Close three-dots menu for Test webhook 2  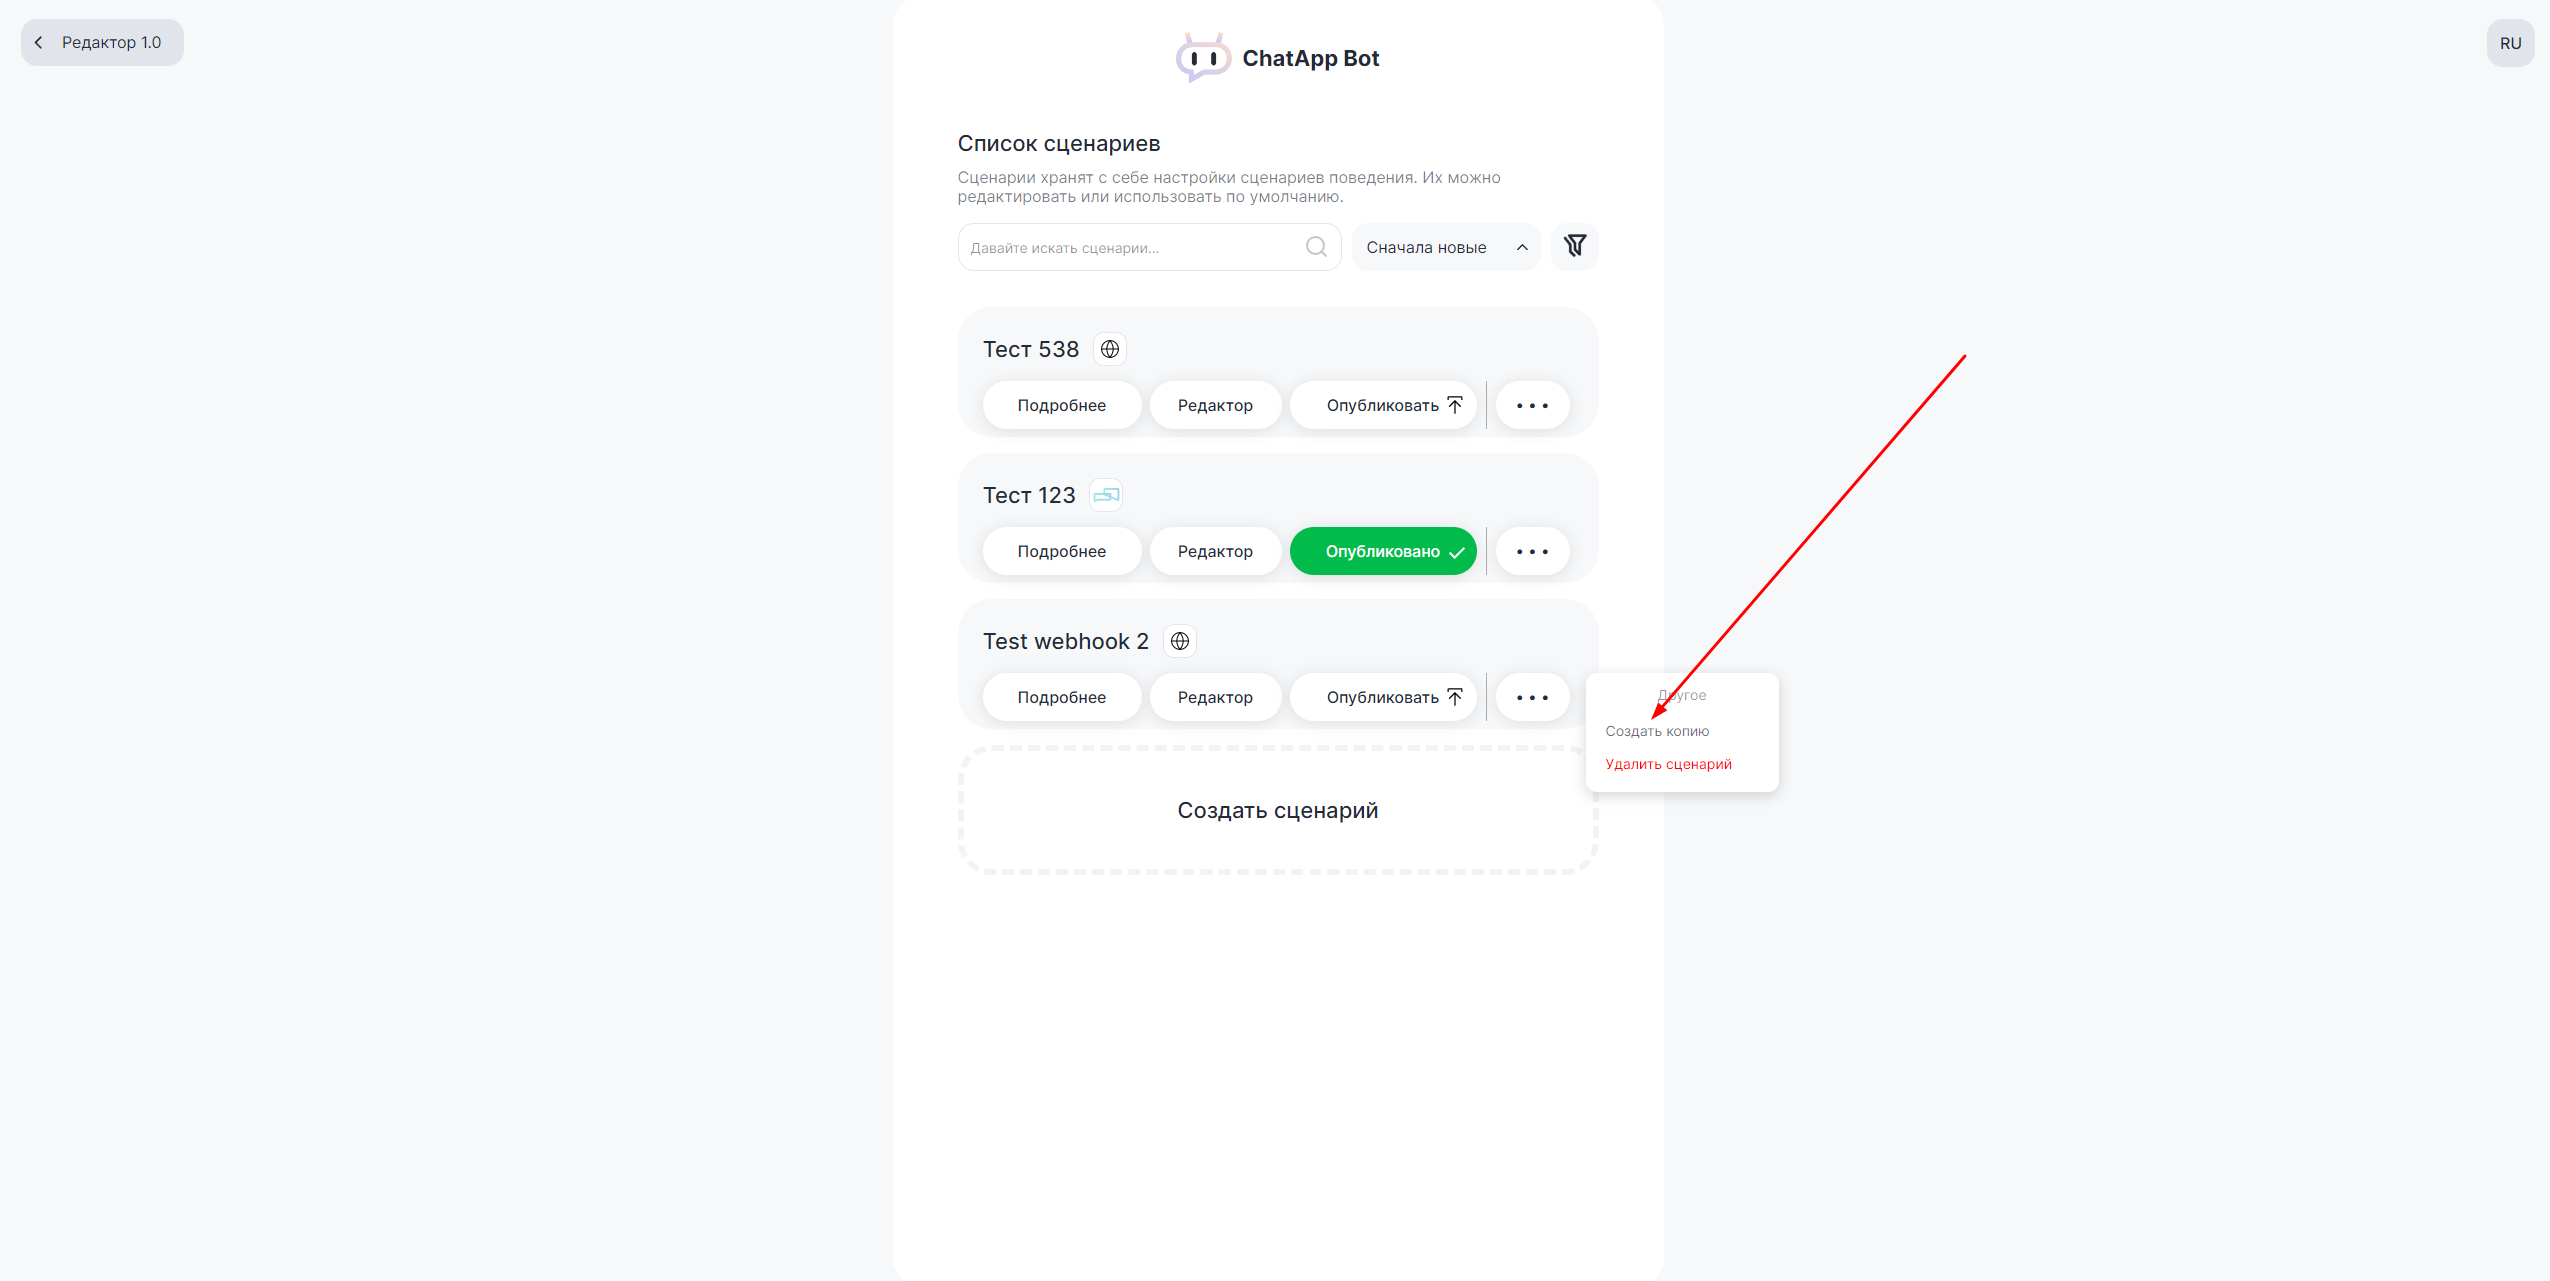(x=1532, y=697)
